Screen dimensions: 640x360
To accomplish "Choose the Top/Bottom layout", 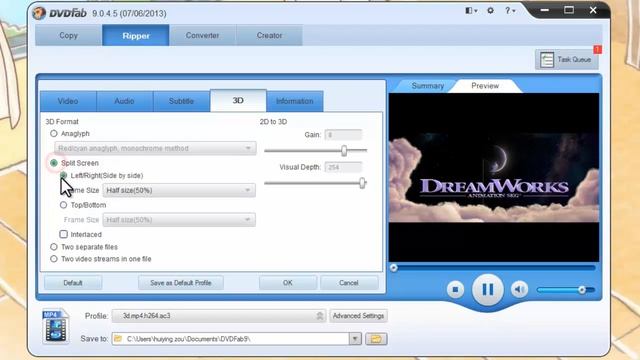I will 63,205.
